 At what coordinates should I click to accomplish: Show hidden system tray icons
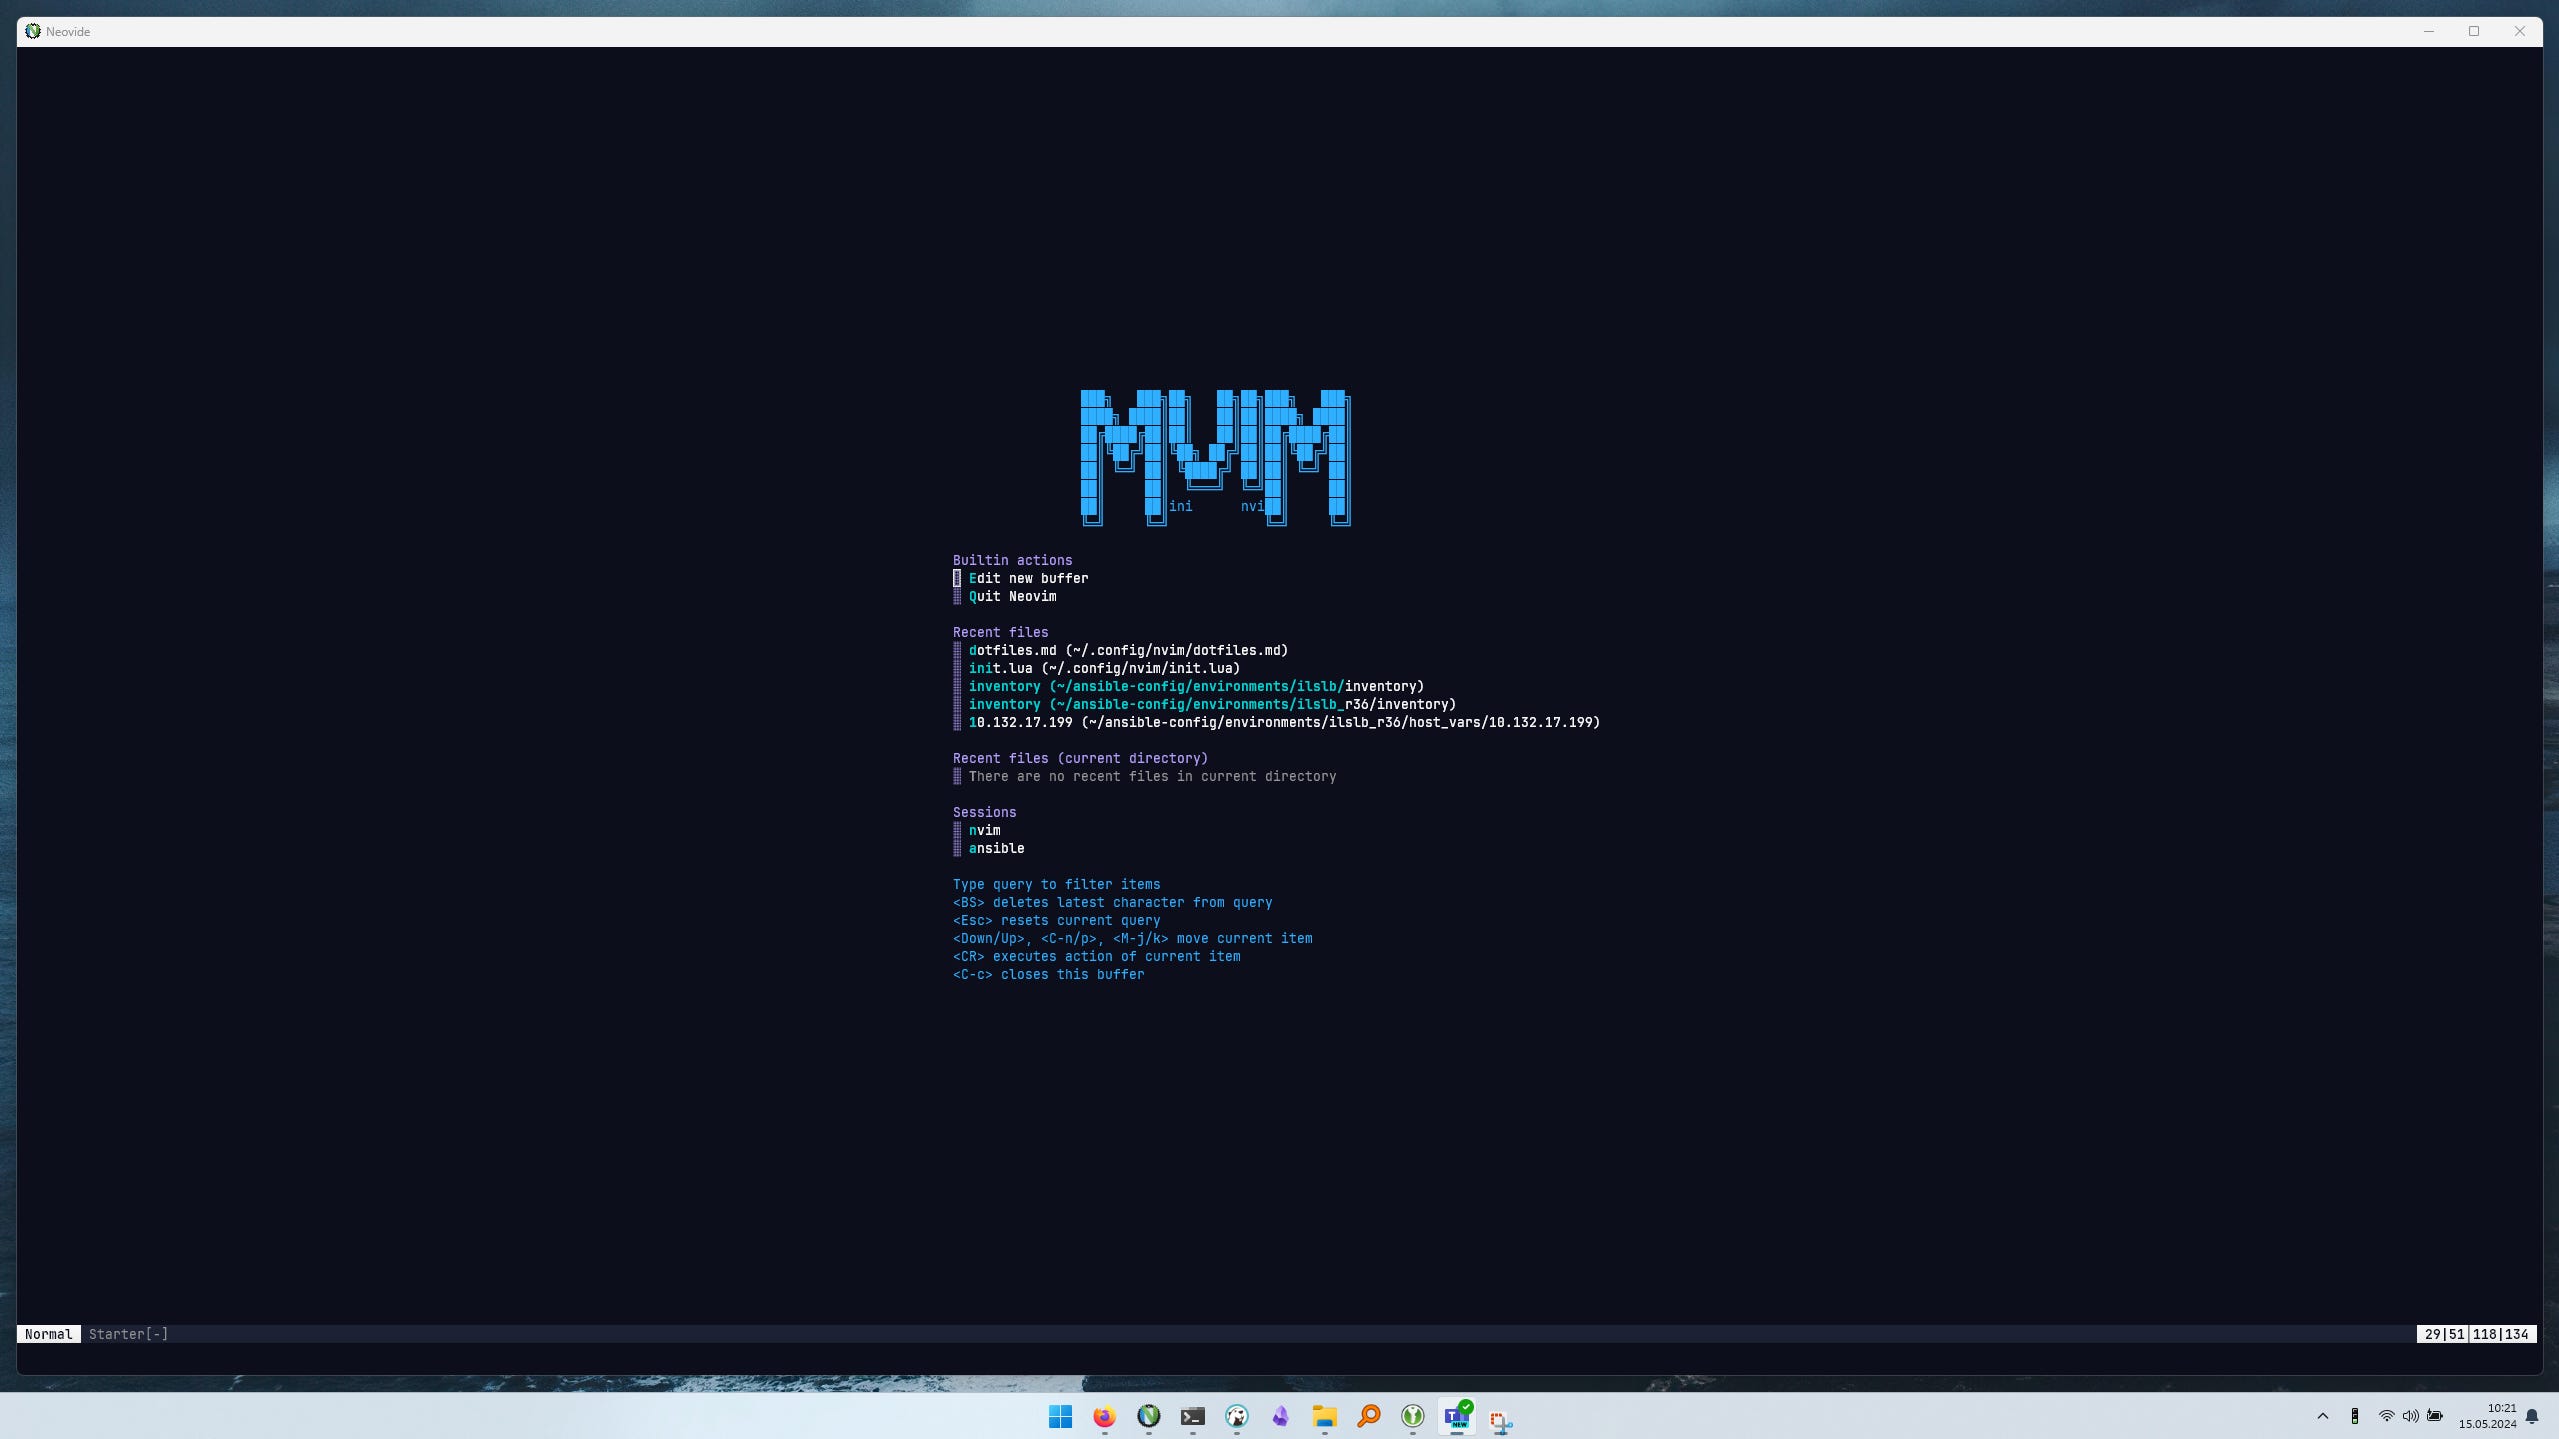pos(2322,1416)
